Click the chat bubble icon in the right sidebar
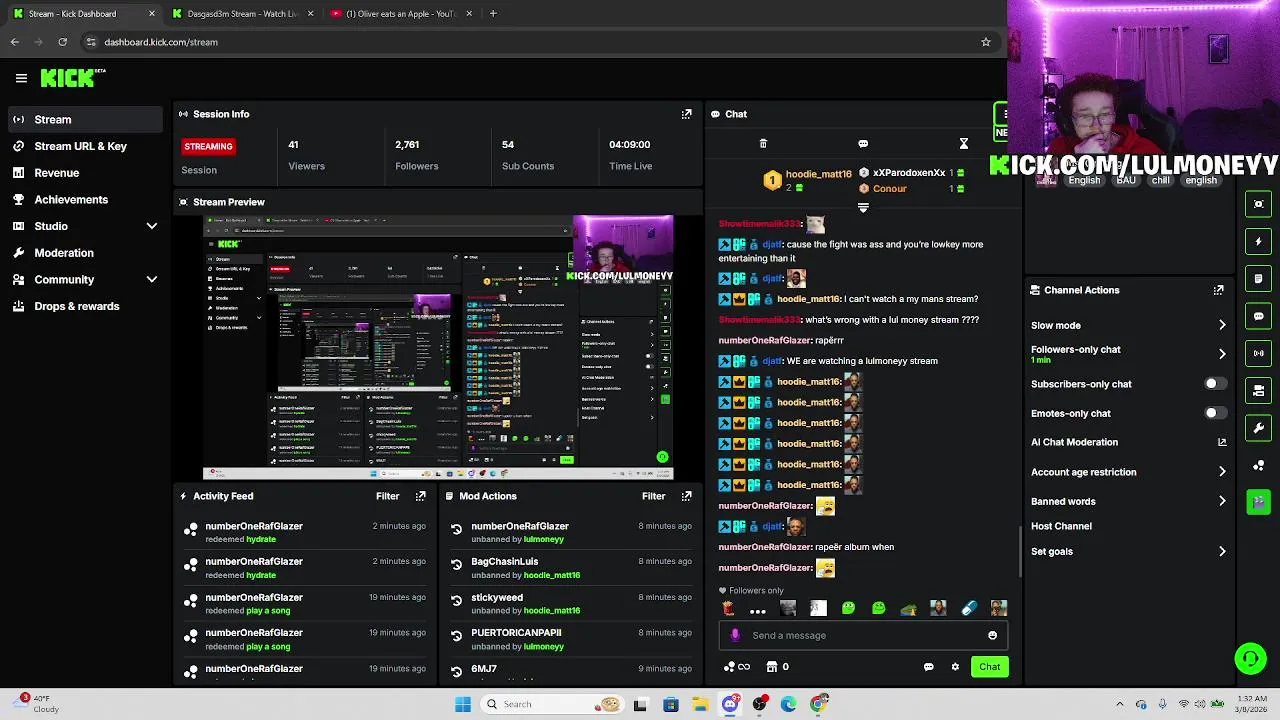Viewport: 1280px width, 720px height. pos(1259,316)
